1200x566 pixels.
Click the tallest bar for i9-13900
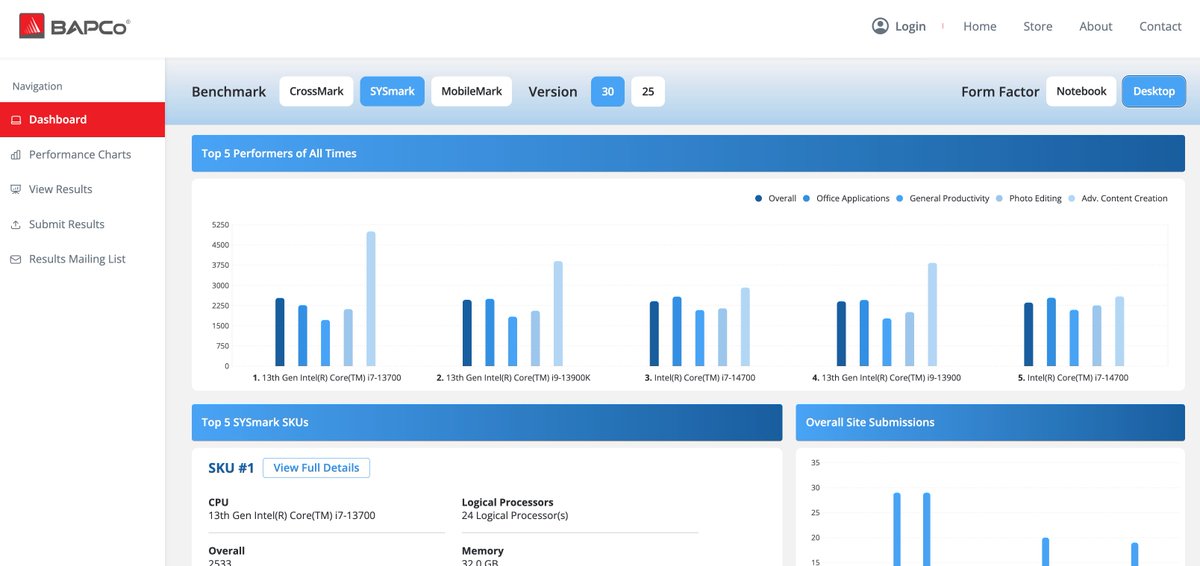932,315
